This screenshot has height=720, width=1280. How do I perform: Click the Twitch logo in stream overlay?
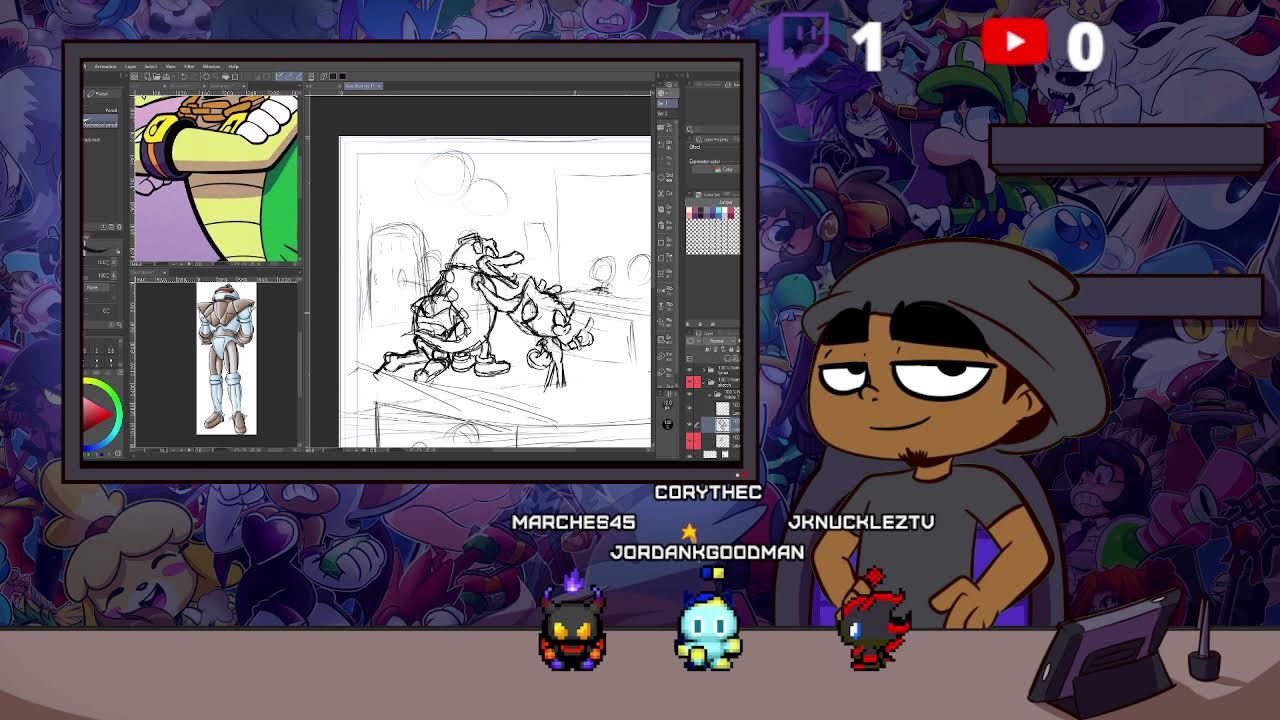[799, 42]
